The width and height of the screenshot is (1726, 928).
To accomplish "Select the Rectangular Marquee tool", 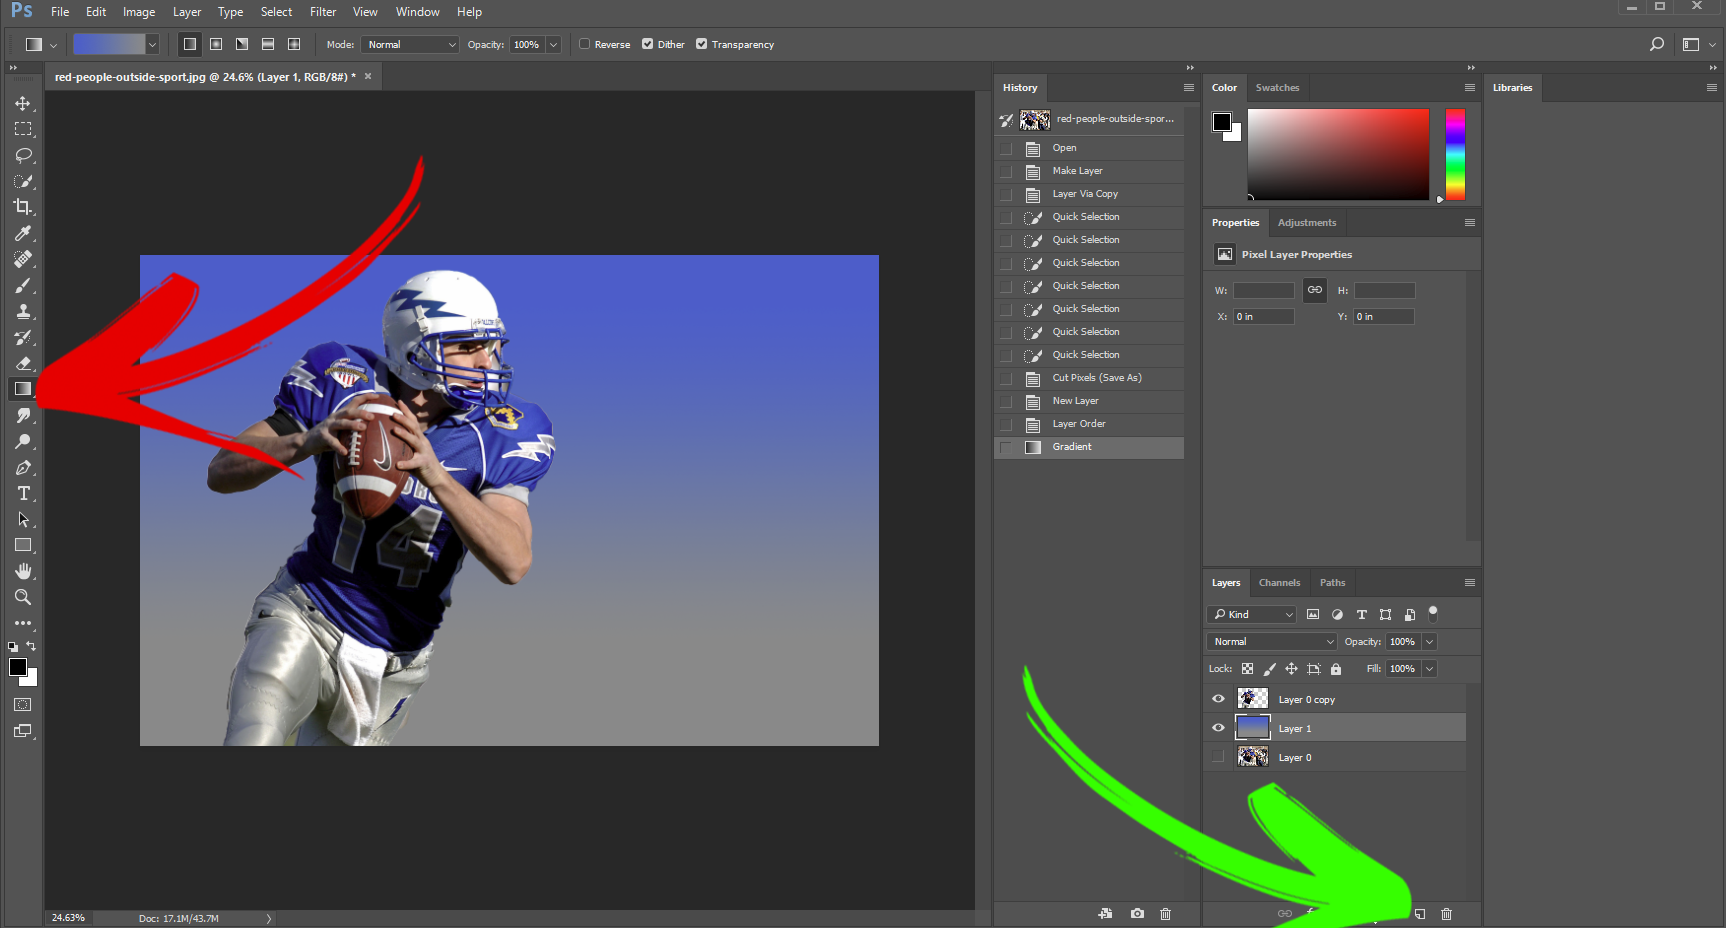I will click(23, 129).
